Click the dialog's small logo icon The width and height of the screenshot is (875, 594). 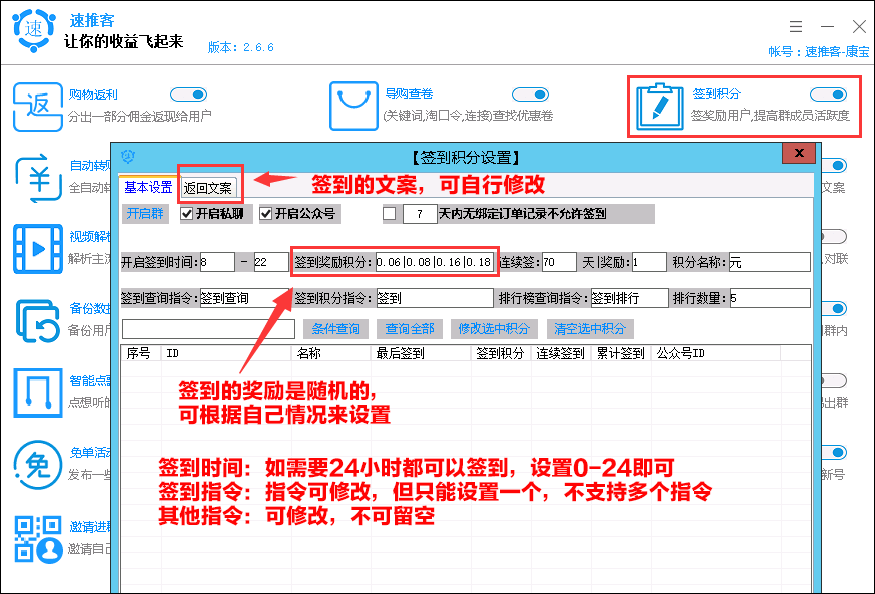(128, 157)
